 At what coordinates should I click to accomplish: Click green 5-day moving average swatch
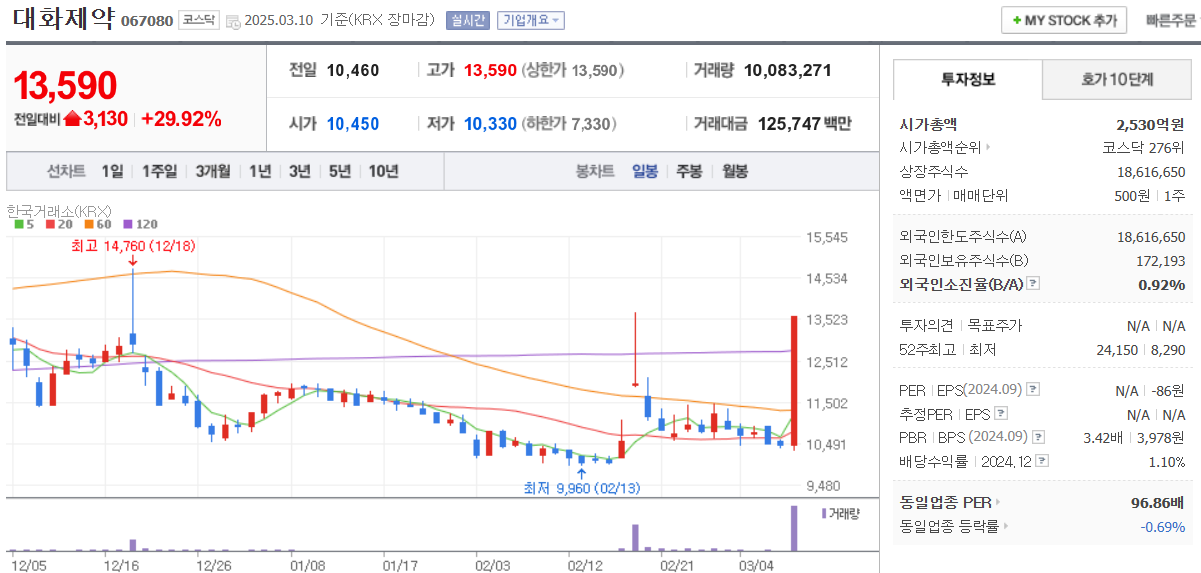tap(19, 225)
